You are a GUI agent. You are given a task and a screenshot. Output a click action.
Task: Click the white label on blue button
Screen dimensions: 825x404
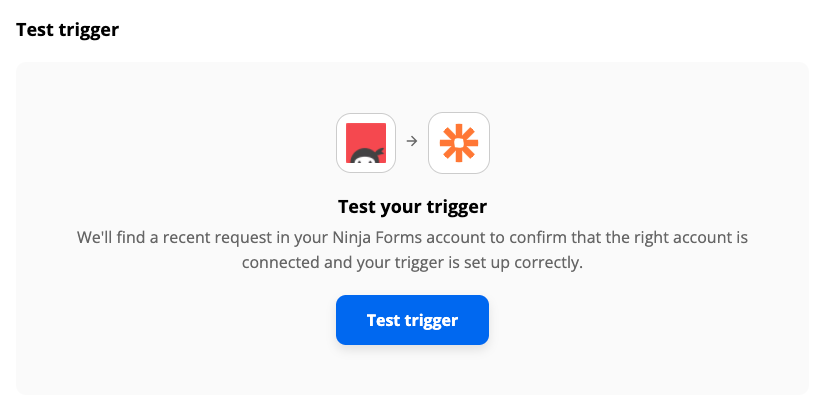point(412,320)
